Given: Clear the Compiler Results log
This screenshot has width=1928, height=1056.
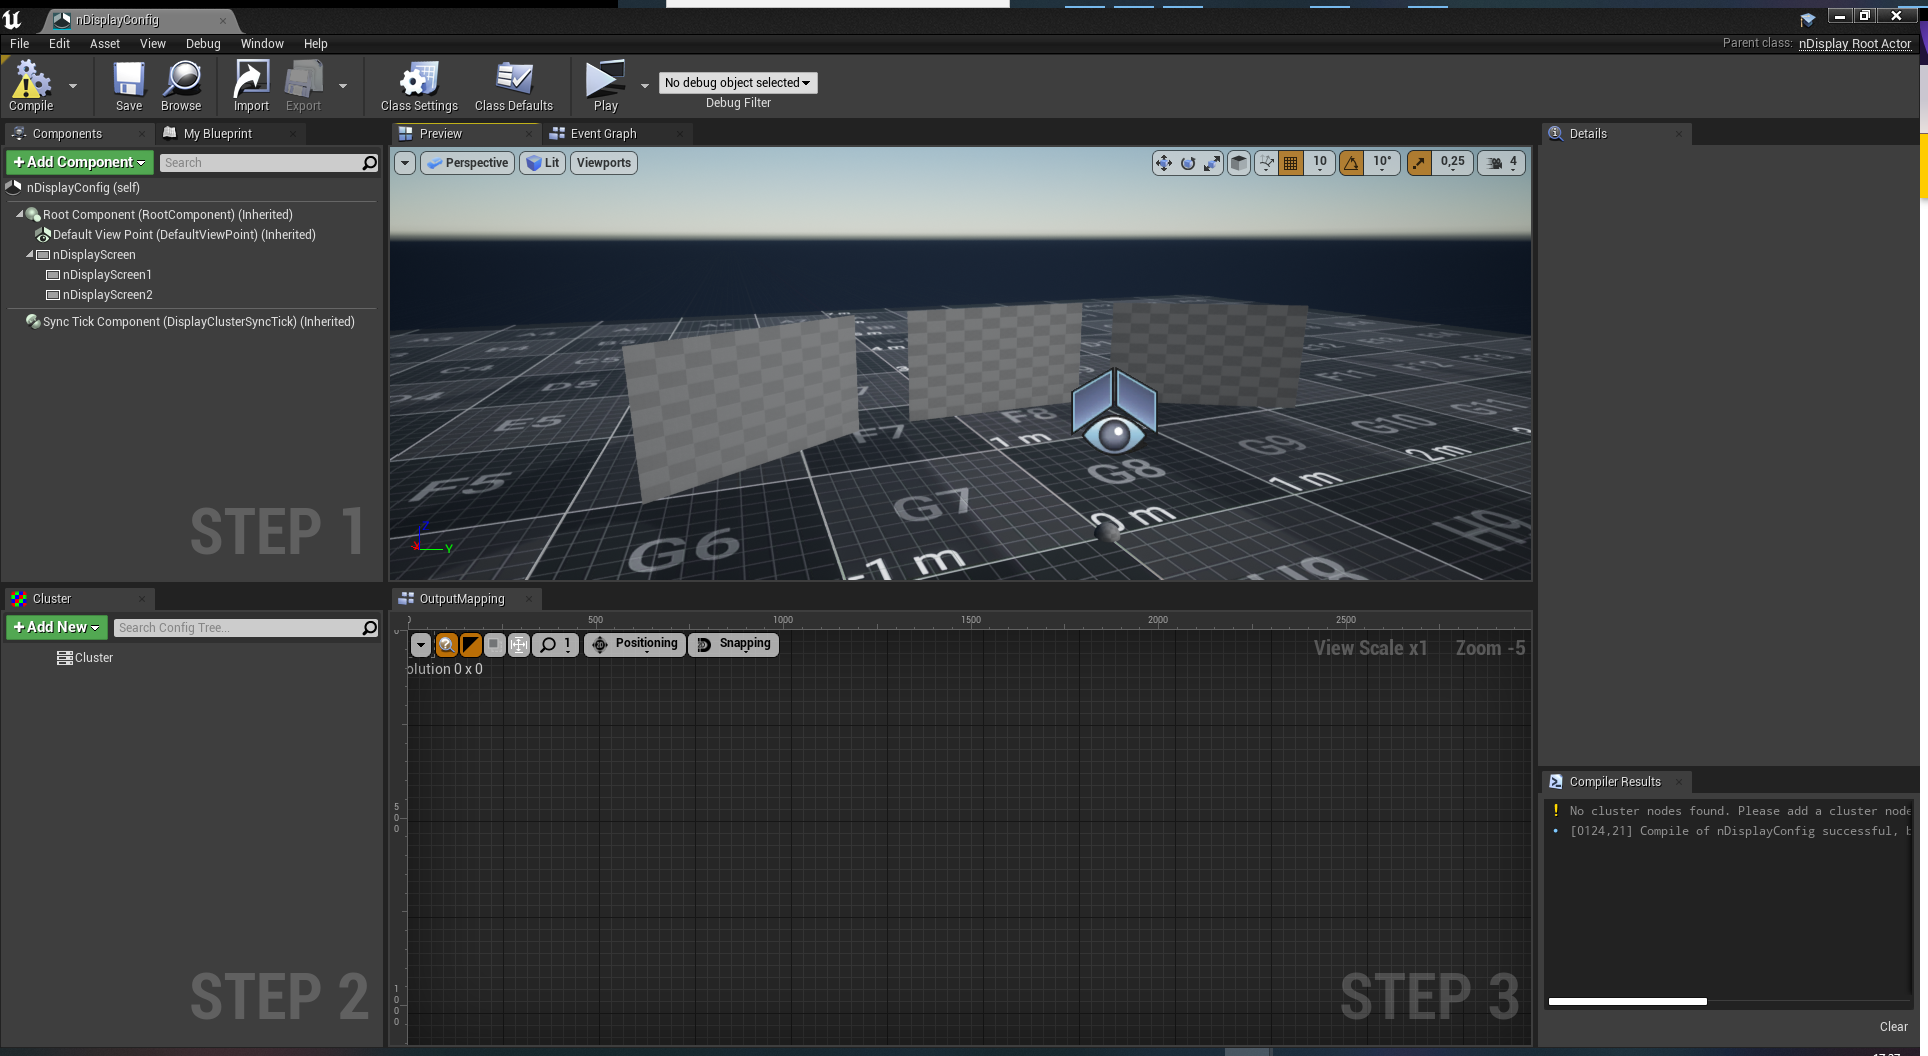Looking at the screenshot, I should (x=1893, y=1027).
